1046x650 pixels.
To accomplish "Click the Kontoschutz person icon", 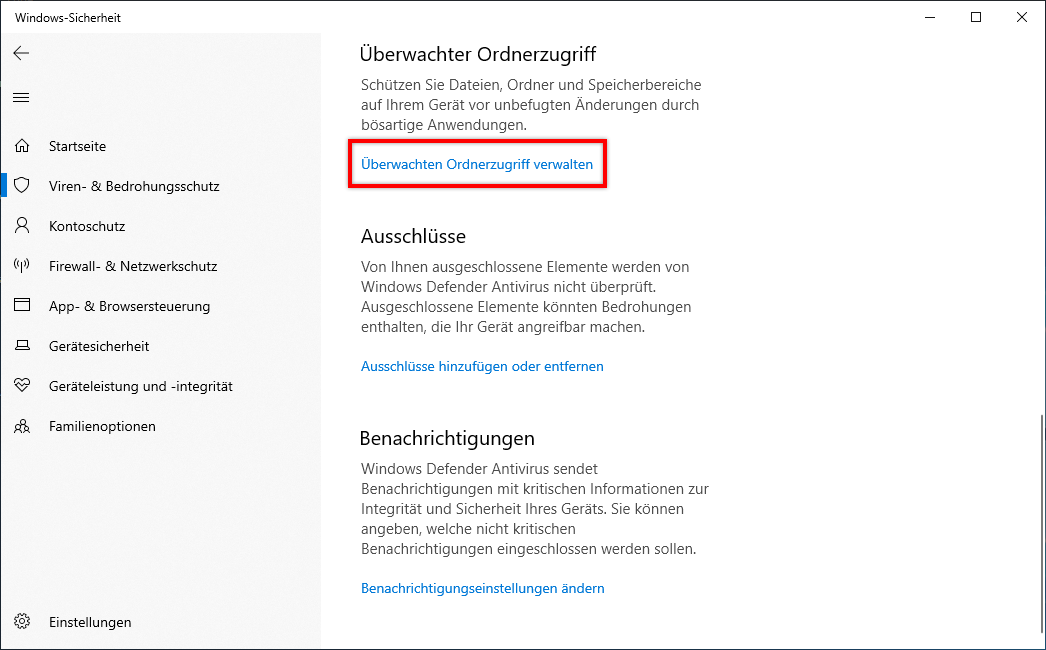I will pyautogui.click(x=22, y=226).
